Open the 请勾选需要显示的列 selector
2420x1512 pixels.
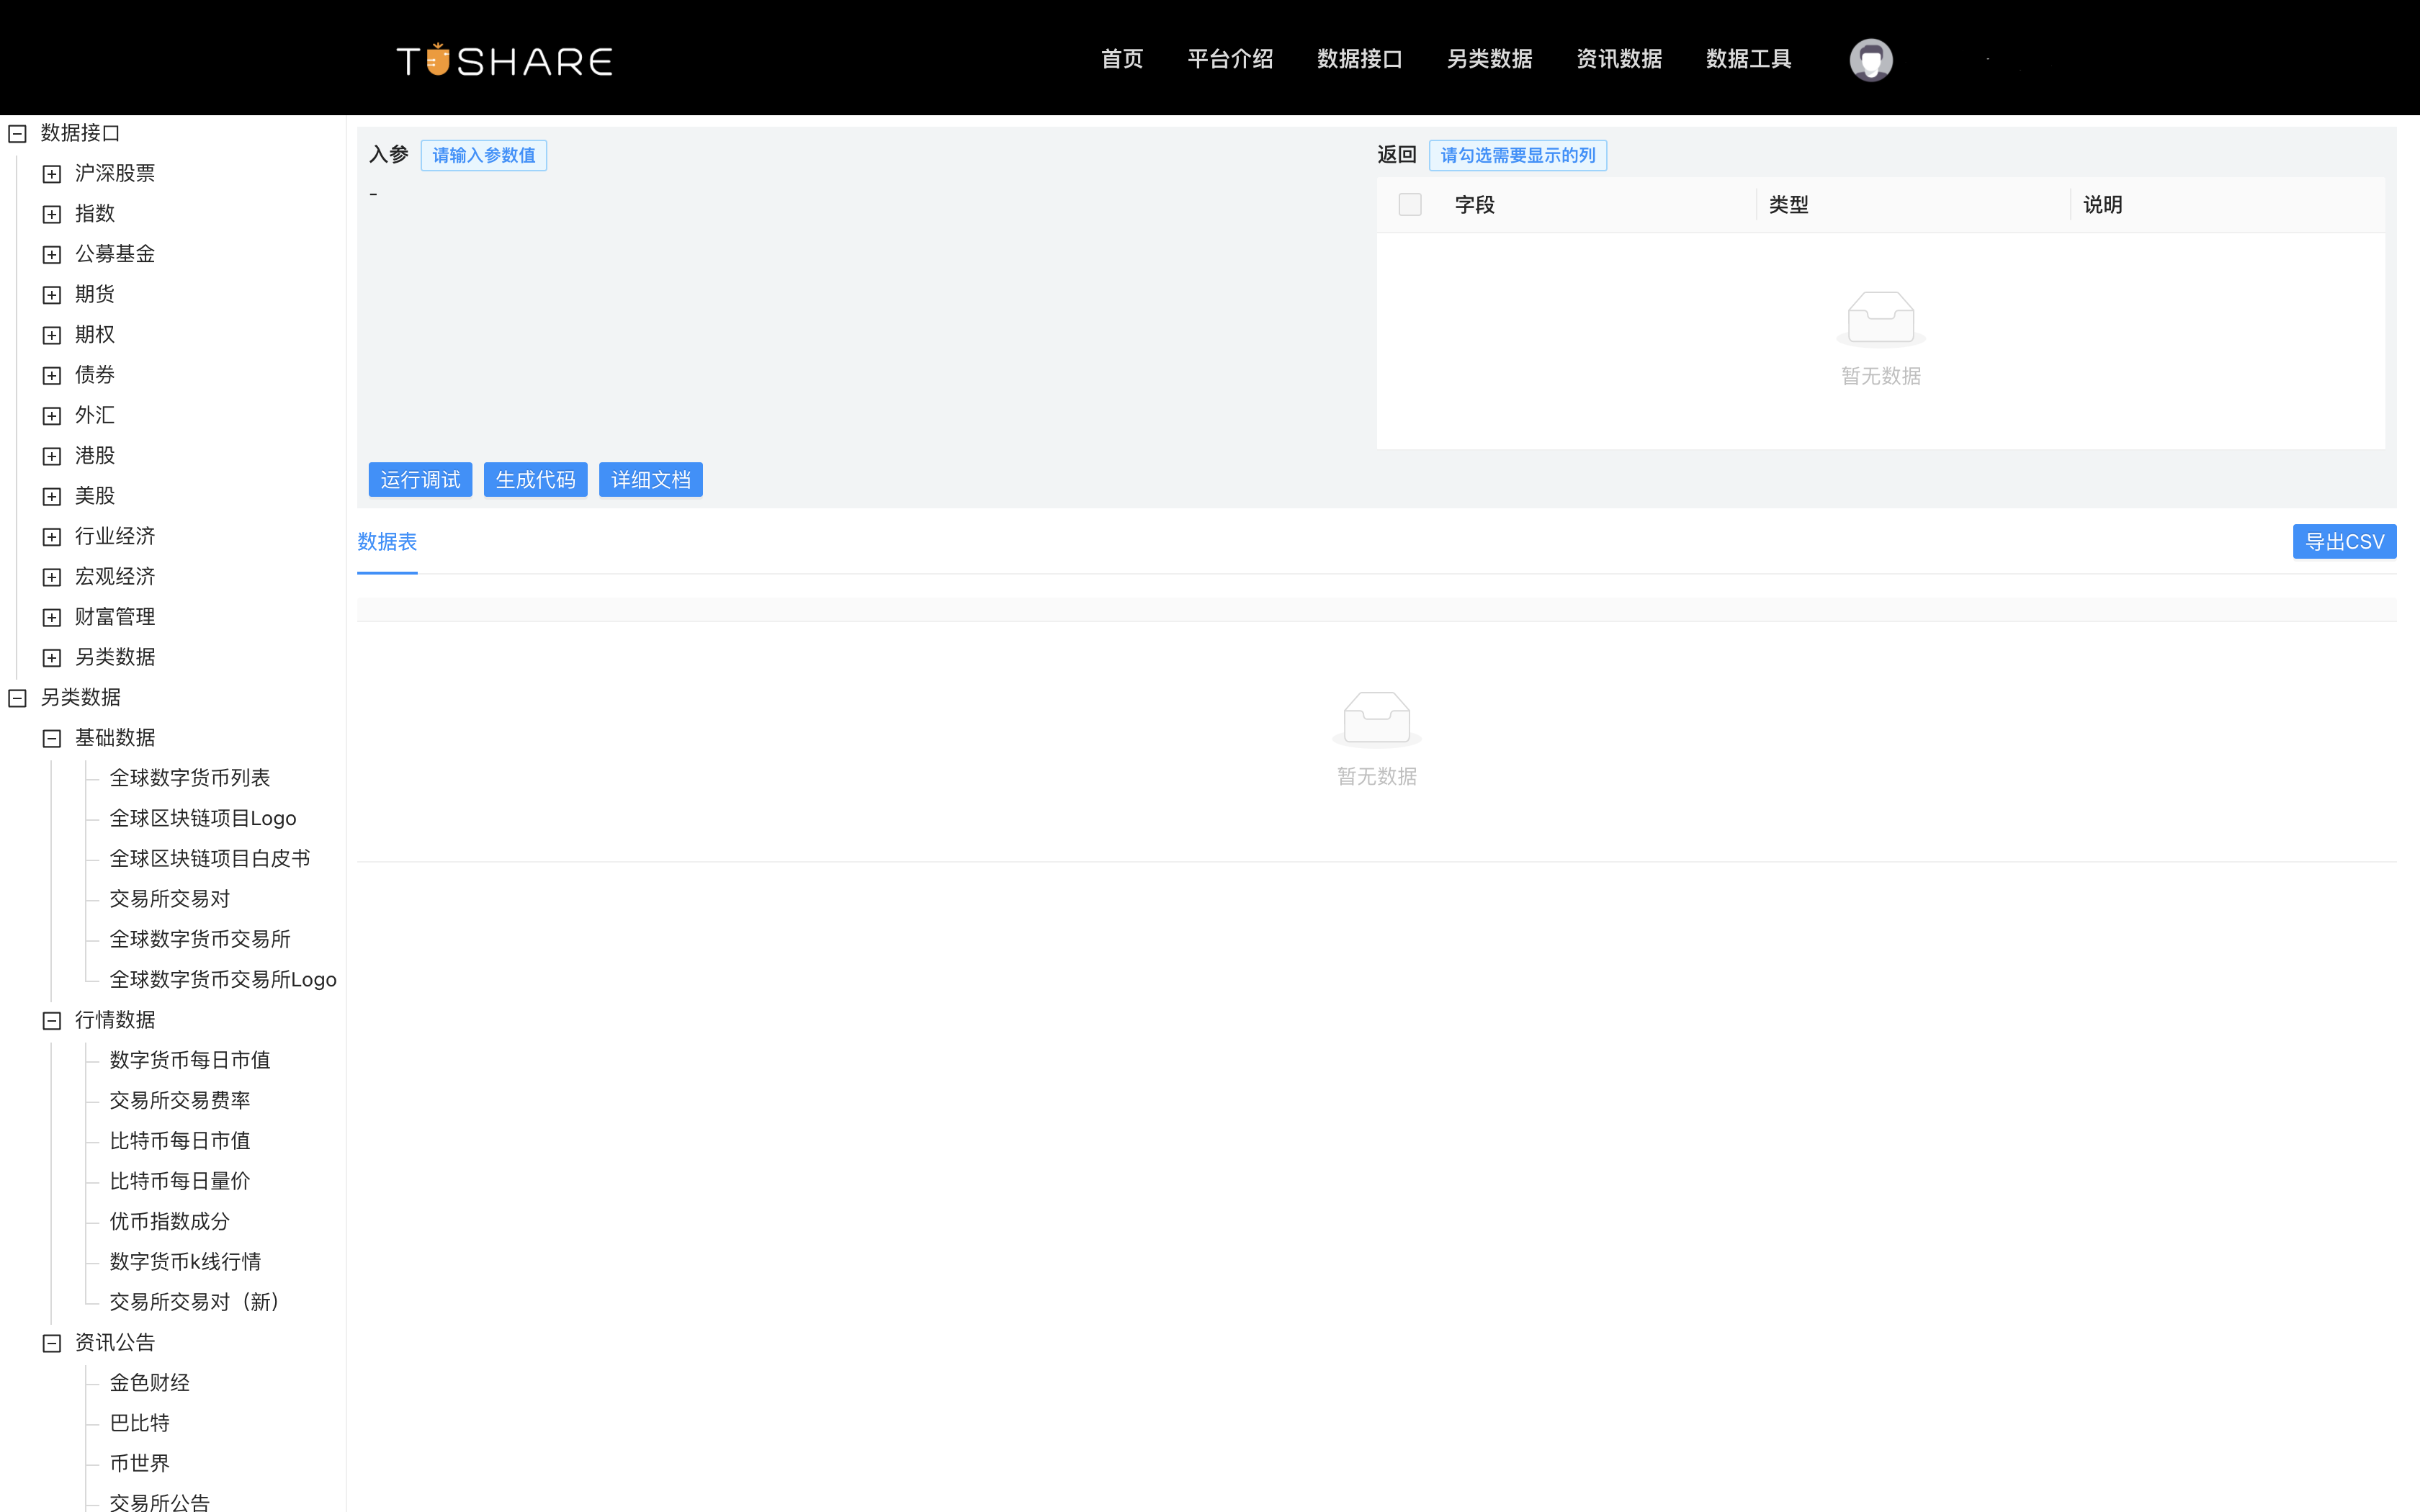click(x=1517, y=155)
